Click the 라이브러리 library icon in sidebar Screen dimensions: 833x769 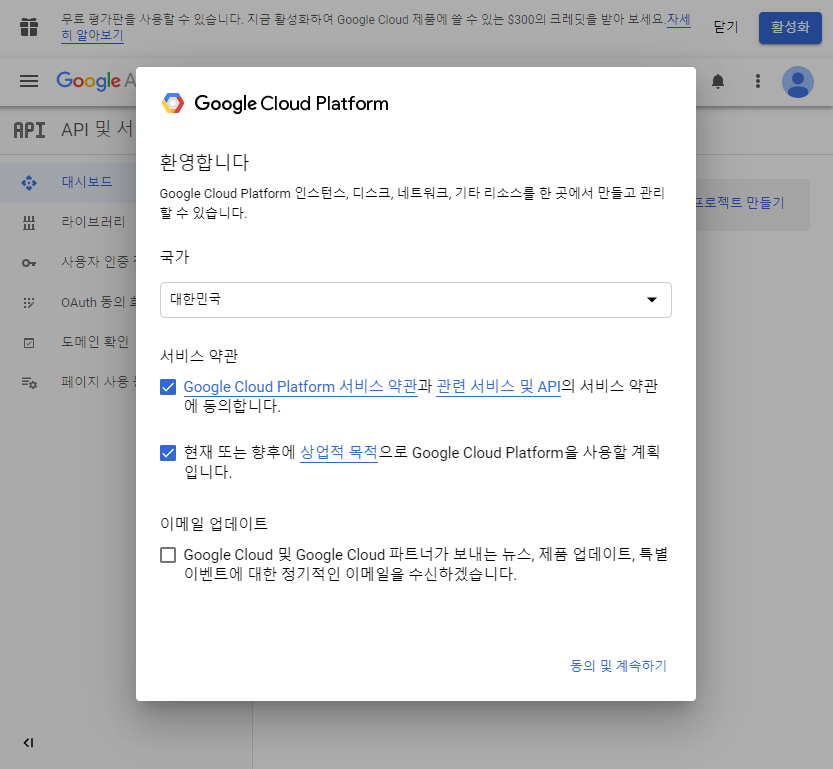[29, 222]
